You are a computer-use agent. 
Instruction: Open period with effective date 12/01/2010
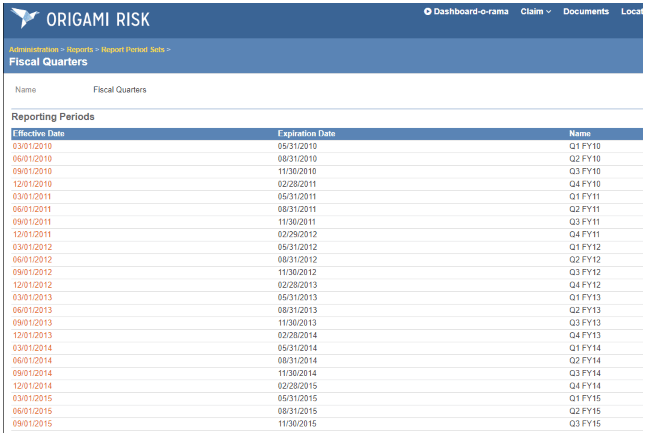pos(32,184)
